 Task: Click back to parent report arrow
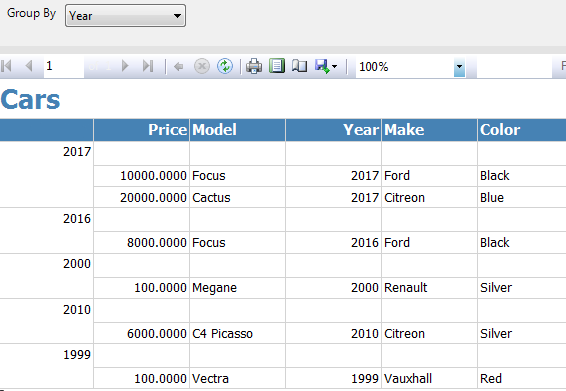click(178, 66)
